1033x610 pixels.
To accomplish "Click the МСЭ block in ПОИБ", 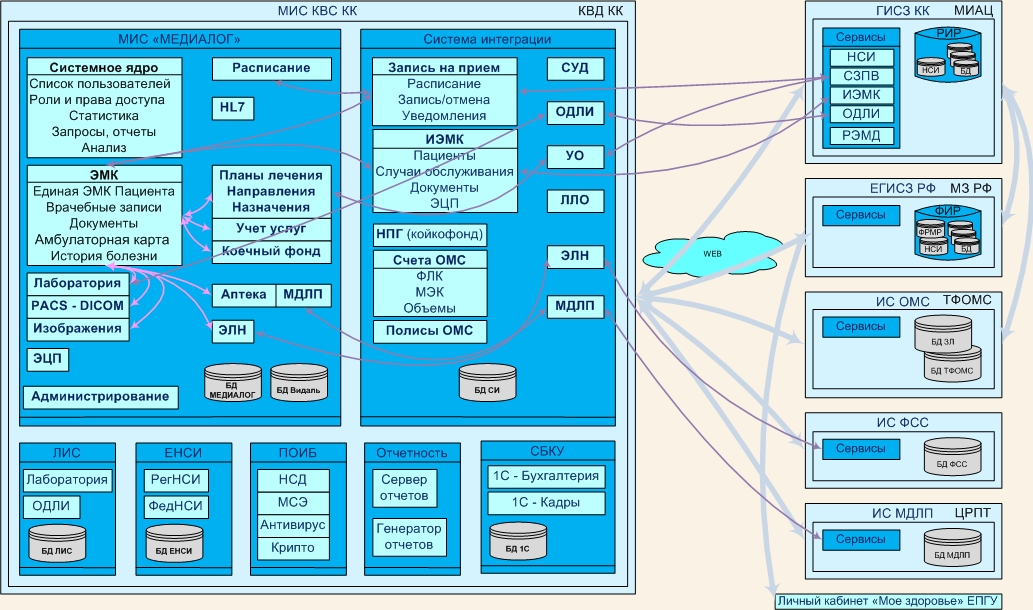I will point(293,503).
